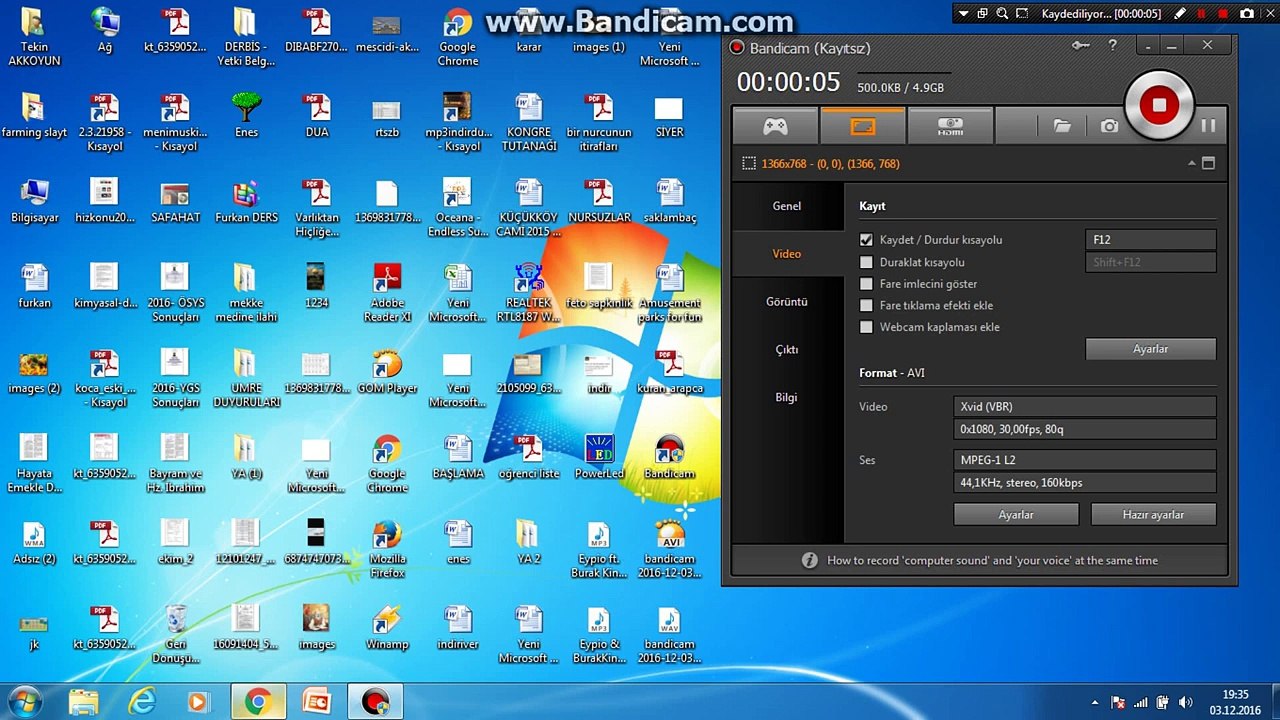Collapse the Bandicam panel with small up arrow
Image resolution: width=1280 pixels, height=720 pixels.
coord(1191,163)
